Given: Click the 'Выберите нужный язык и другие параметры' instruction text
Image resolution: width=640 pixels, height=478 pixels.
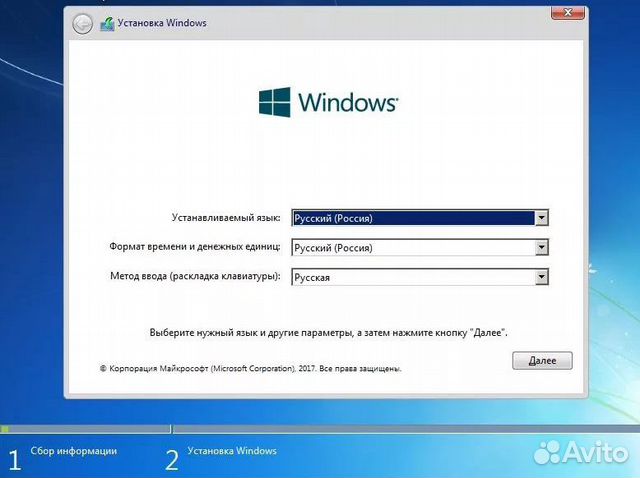Looking at the screenshot, I should click(329, 333).
